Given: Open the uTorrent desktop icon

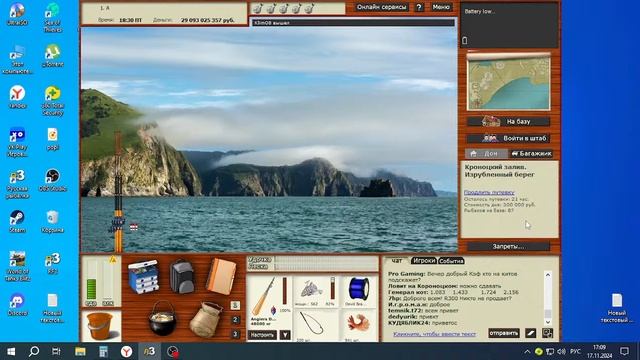Looking at the screenshot, I should [x=52, y=56].
